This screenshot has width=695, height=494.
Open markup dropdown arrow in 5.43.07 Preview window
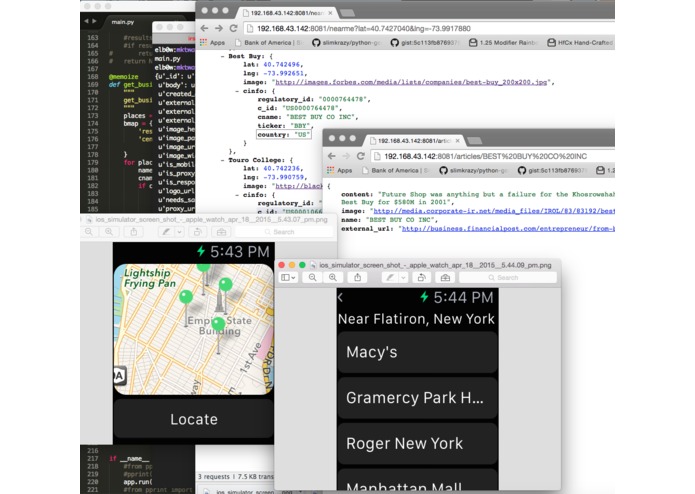179,232
